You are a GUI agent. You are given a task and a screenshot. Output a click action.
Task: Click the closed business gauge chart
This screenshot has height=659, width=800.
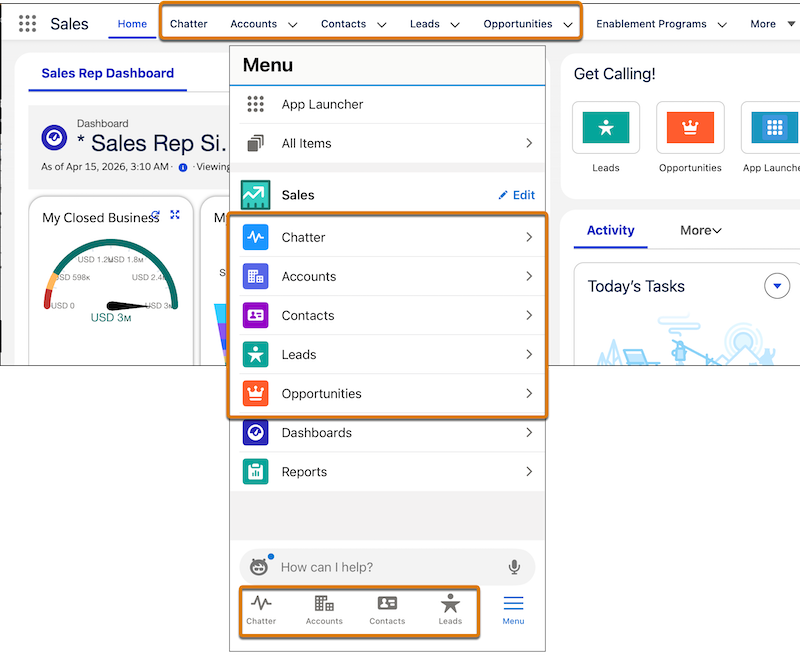[x=111, y=275]
